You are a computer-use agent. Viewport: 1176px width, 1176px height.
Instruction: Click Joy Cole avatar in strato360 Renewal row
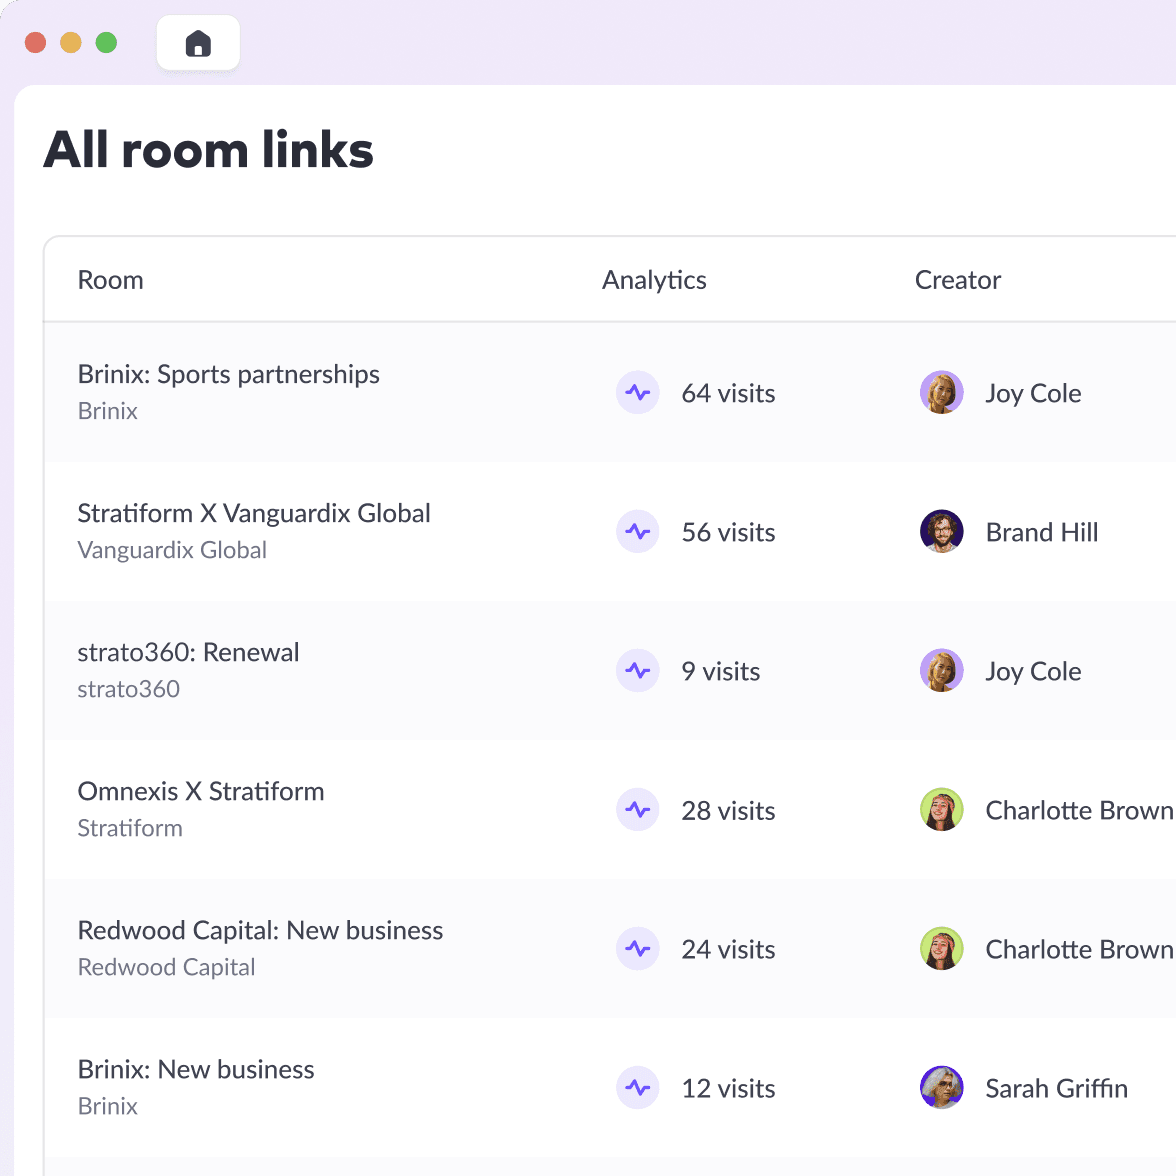tap(941, 670)
